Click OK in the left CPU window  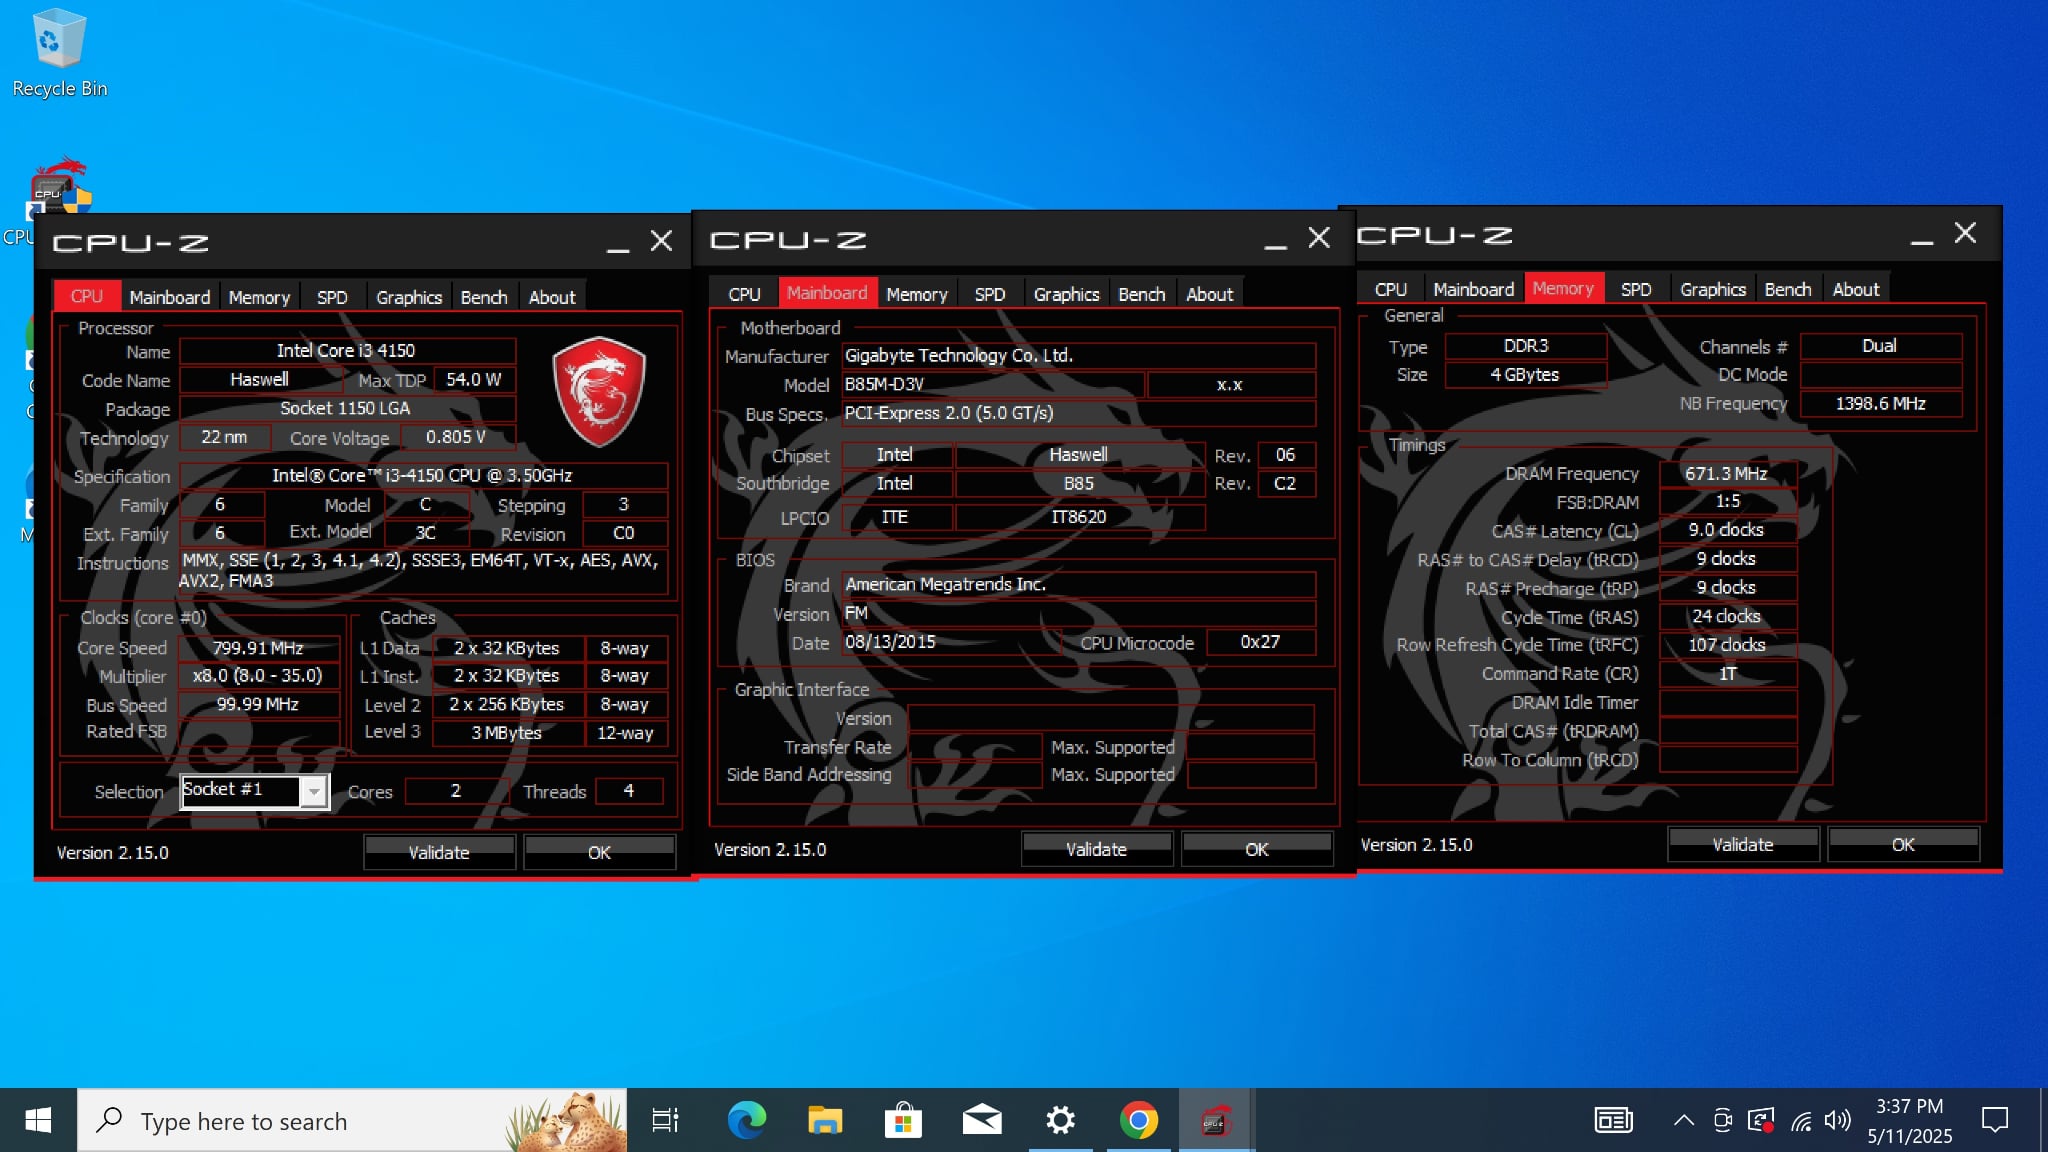click(599, 852)
